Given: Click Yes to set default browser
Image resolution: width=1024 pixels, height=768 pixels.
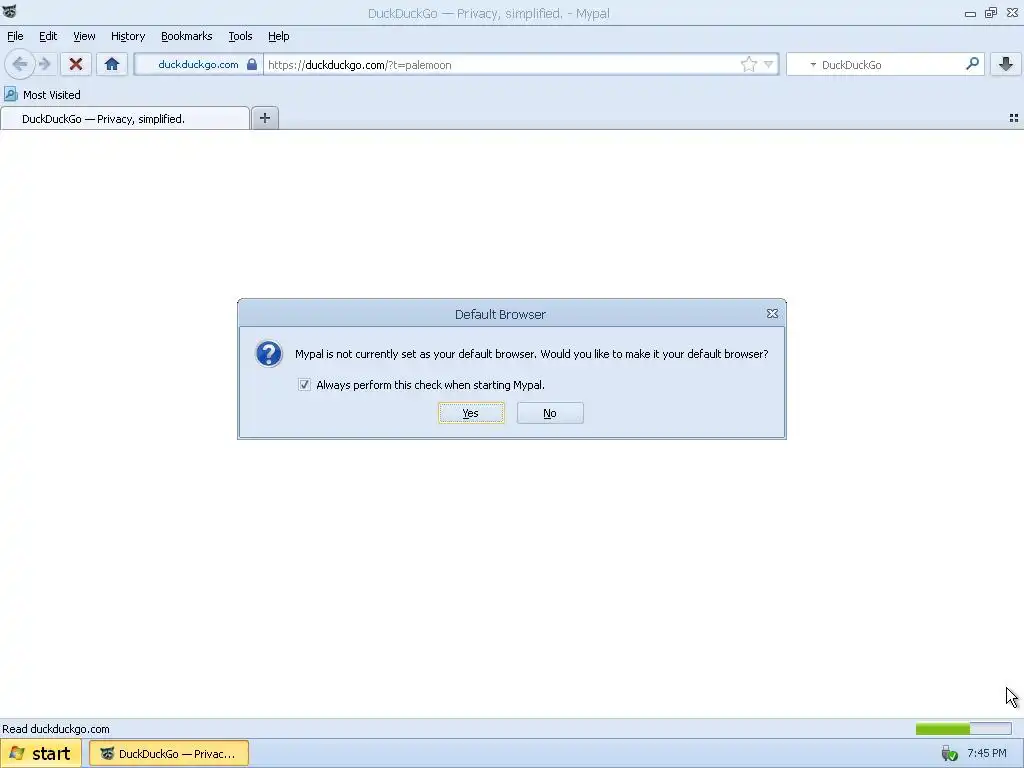Looking at the screenshot, I should click(471, 413).
